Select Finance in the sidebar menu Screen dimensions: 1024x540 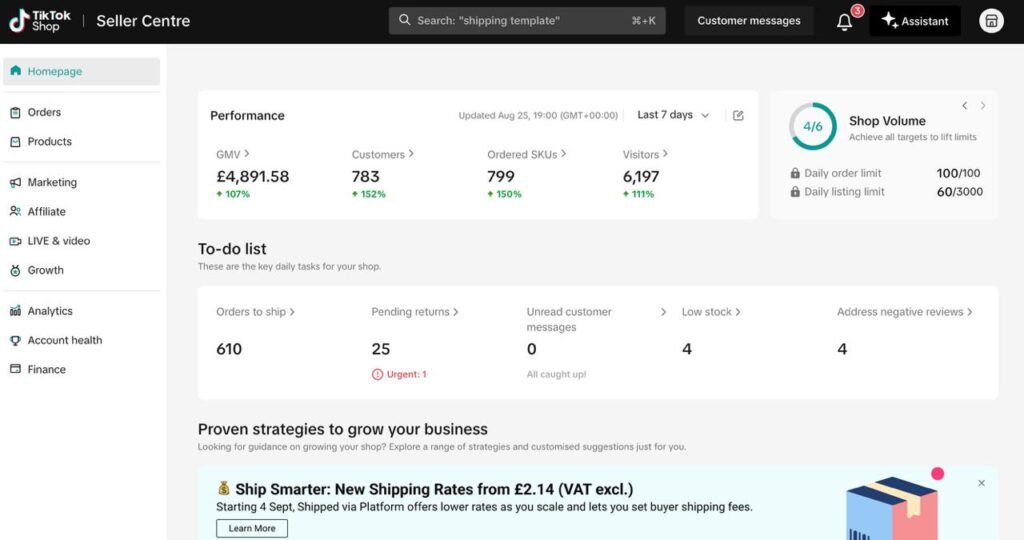(x=46, y=370)
